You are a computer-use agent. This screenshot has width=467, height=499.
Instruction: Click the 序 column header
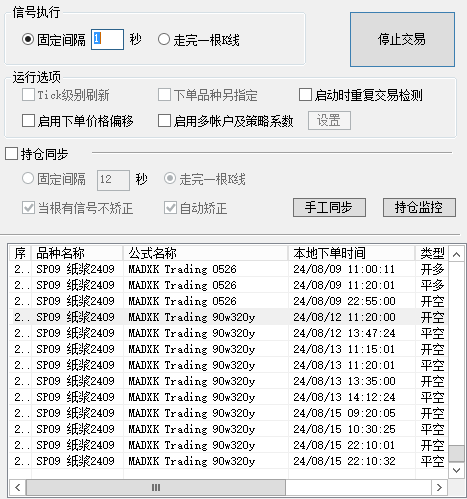[x=20, y=253]
